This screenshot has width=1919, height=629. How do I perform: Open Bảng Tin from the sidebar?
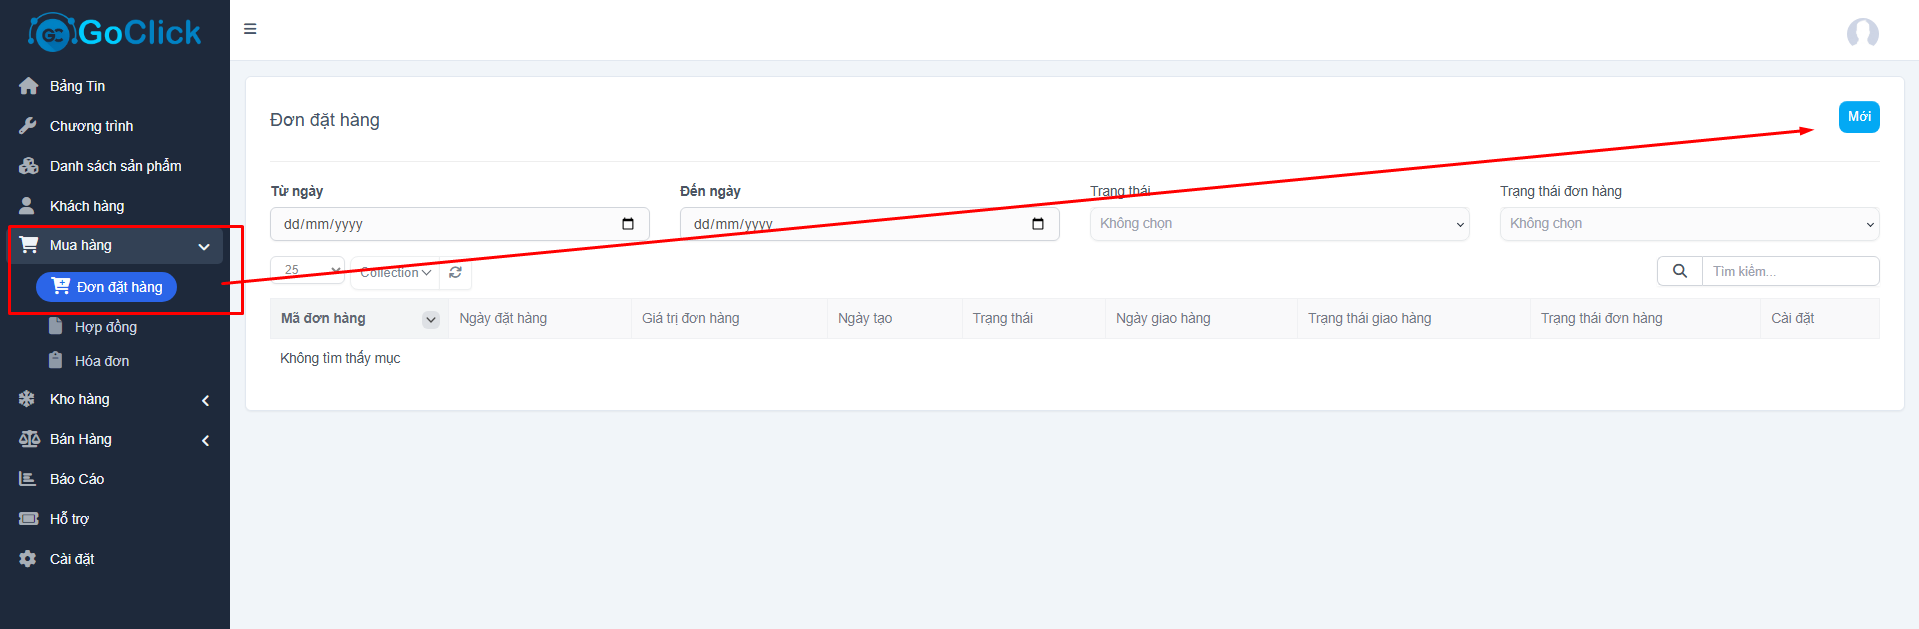[x=77, y=86]
